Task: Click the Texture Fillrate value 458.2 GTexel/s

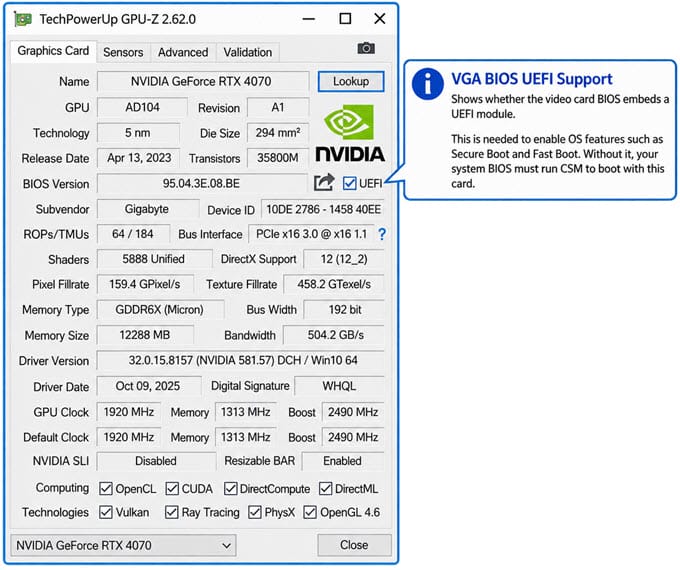Action: [x=334, y=285]
